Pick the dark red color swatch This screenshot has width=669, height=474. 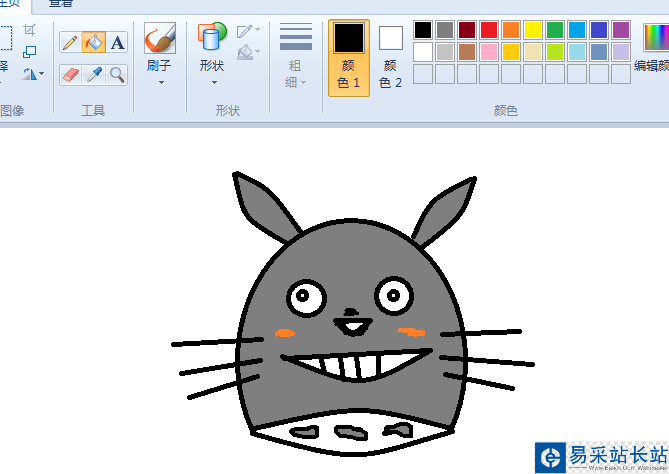point(467,30)
